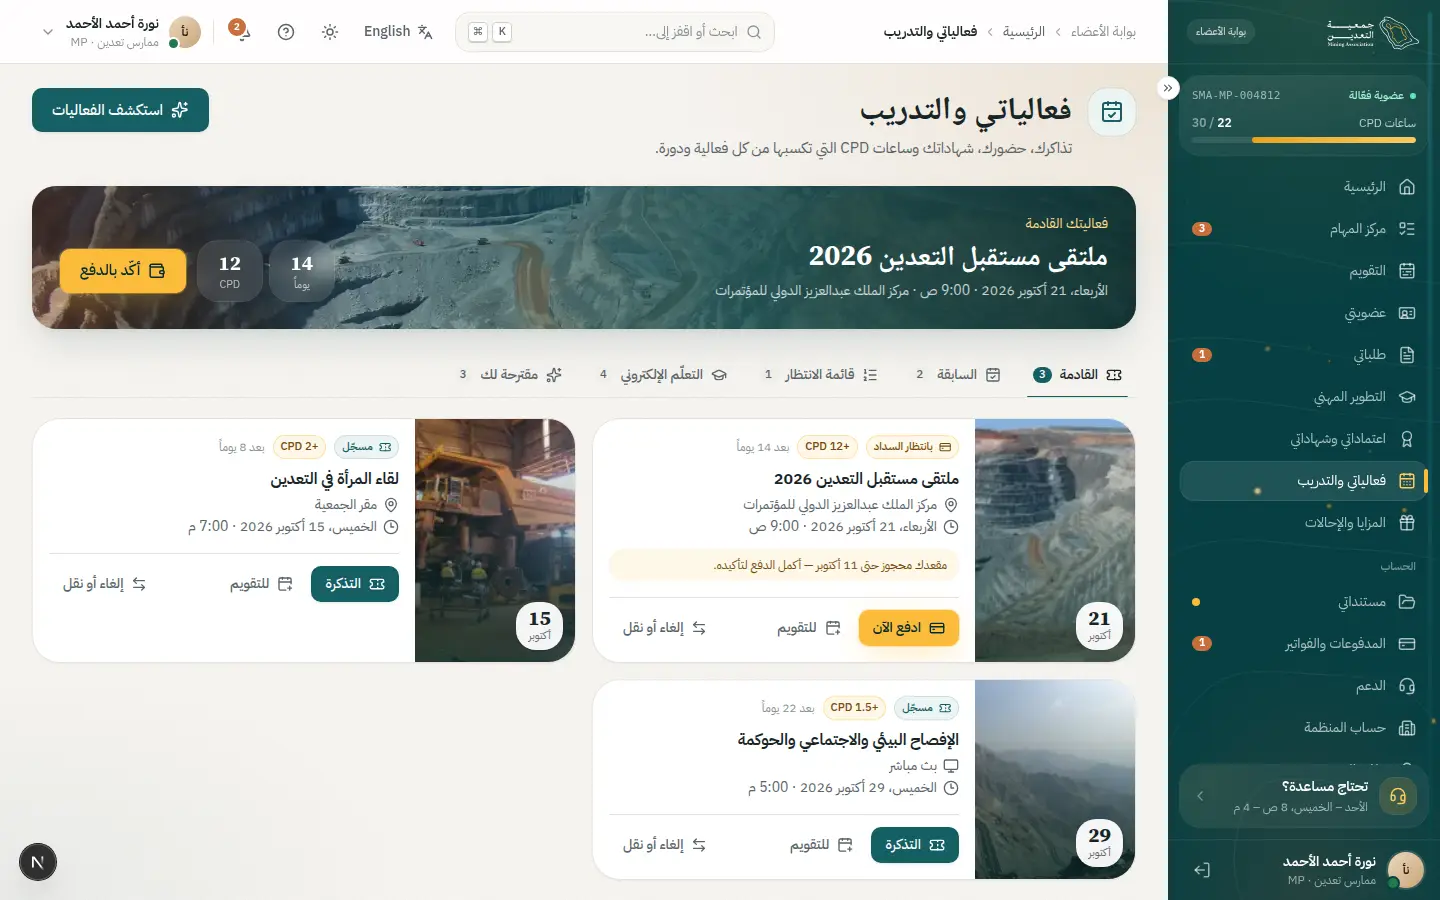
Task: Click monitor icon beside بث مباشر
Action: click(951, 766)
